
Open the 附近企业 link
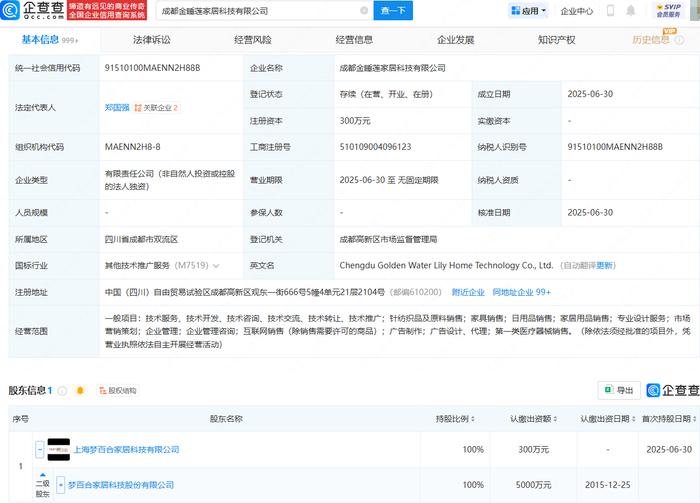[x=468, y=292]
